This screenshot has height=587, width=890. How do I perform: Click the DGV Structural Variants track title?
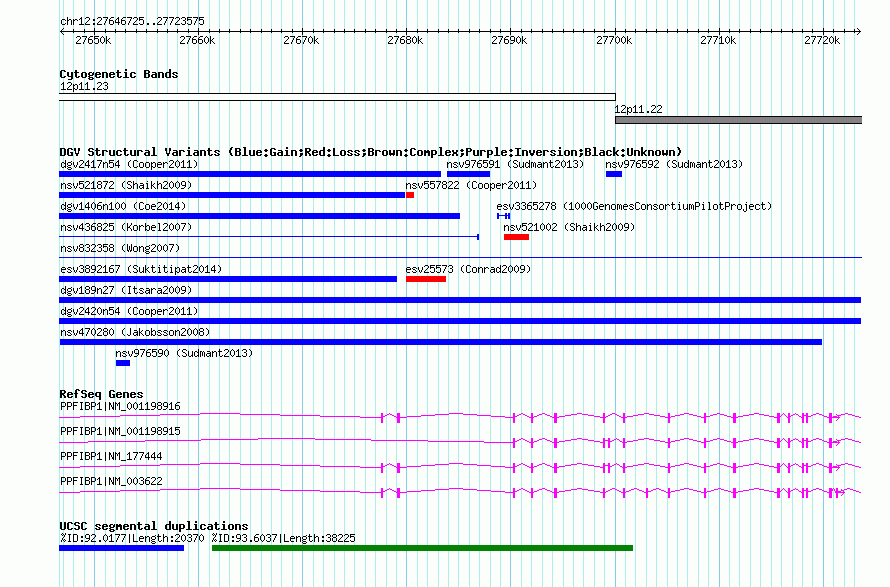click(x=370, y=152)
